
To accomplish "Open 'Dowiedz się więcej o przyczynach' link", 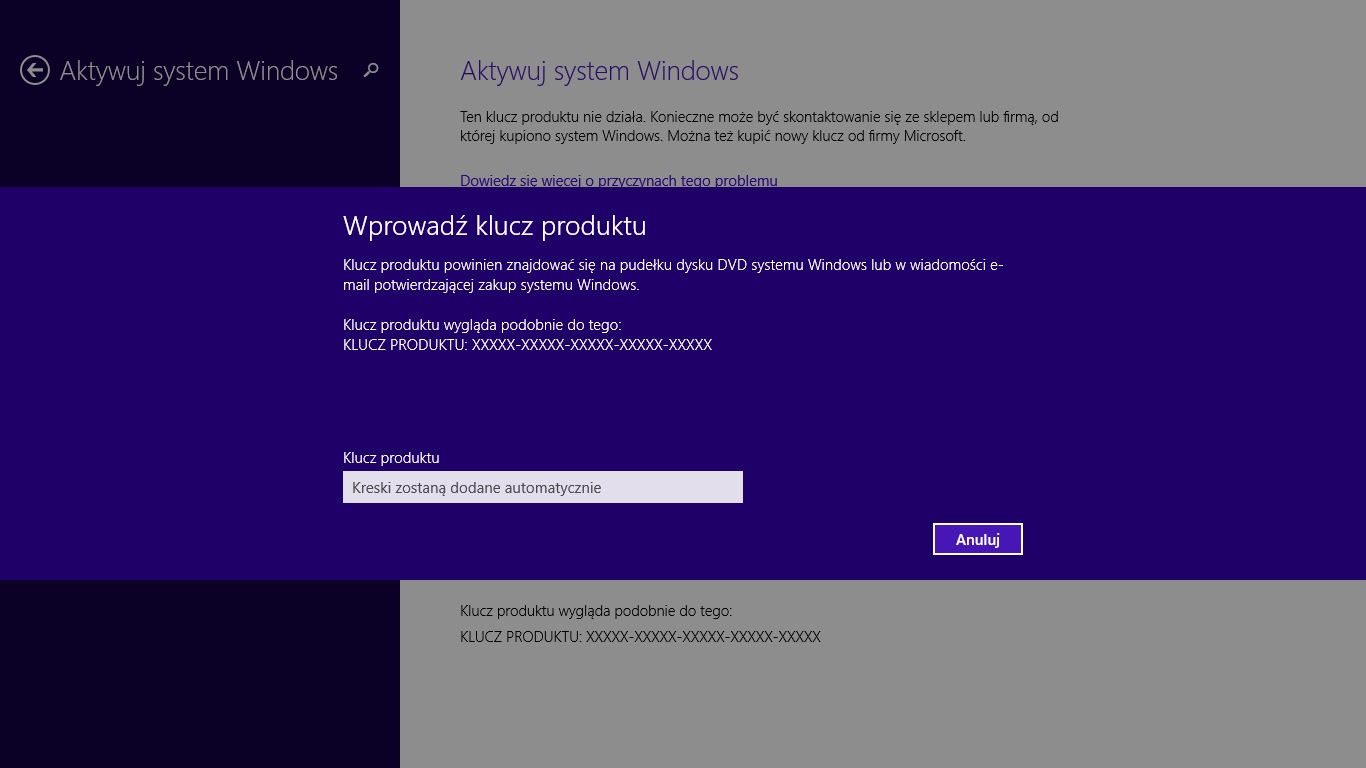I will 618,181.
